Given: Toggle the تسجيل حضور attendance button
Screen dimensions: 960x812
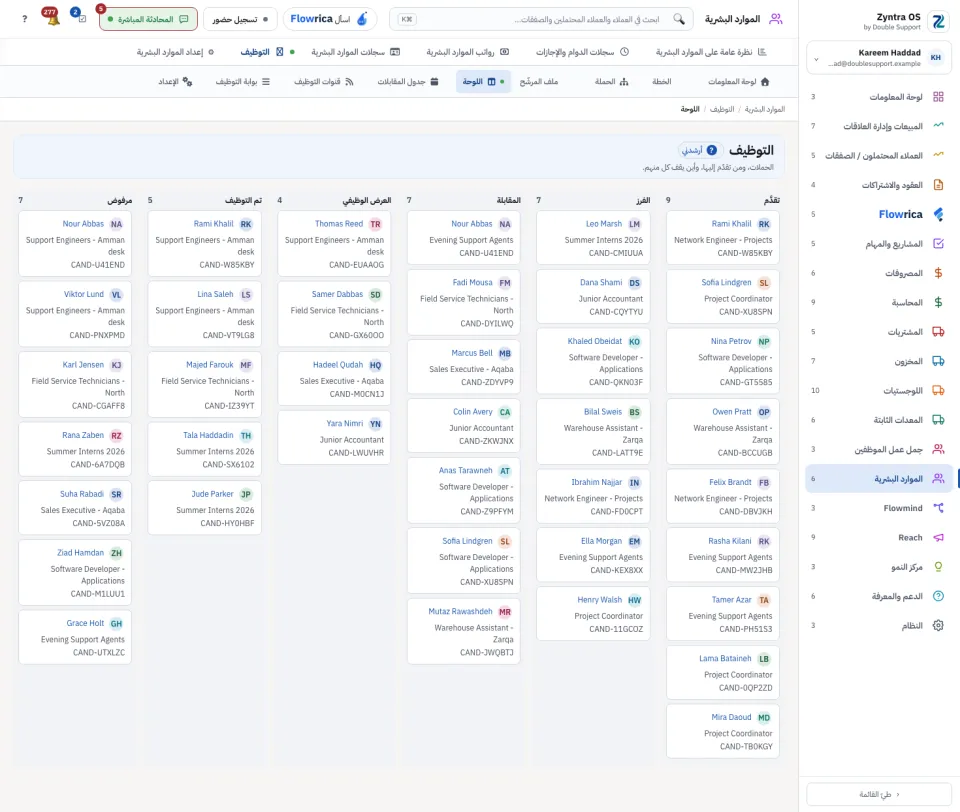Looking at the screenshot, I should 240,19.
